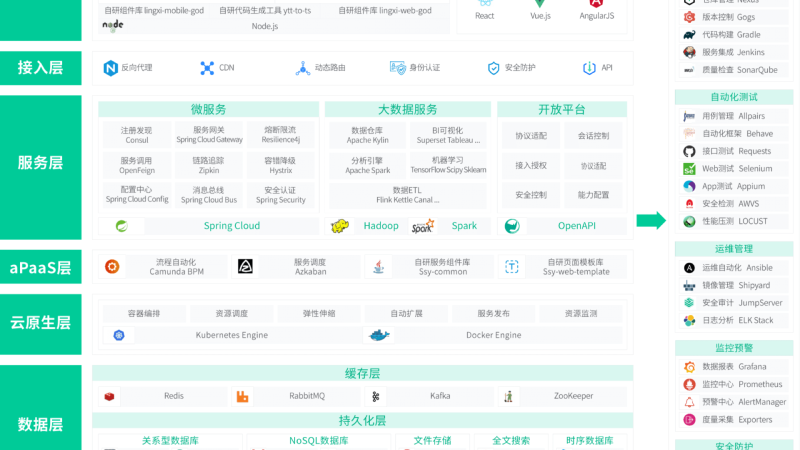The image size is (800, 450).
Task: Select the Ansible icon
Action: pyautogui.click(x=689, y=268)
